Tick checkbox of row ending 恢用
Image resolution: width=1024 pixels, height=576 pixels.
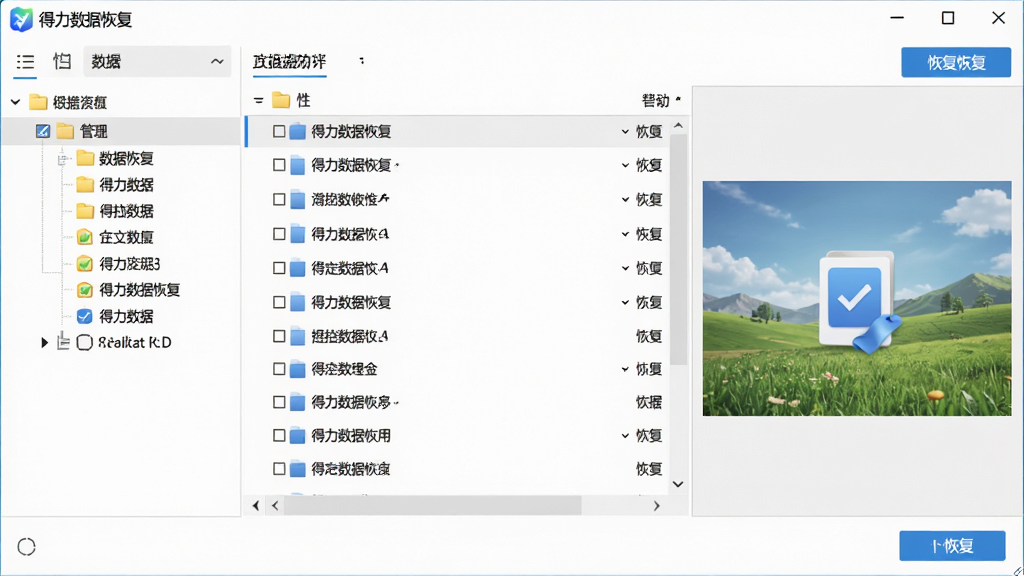(279, 436)
